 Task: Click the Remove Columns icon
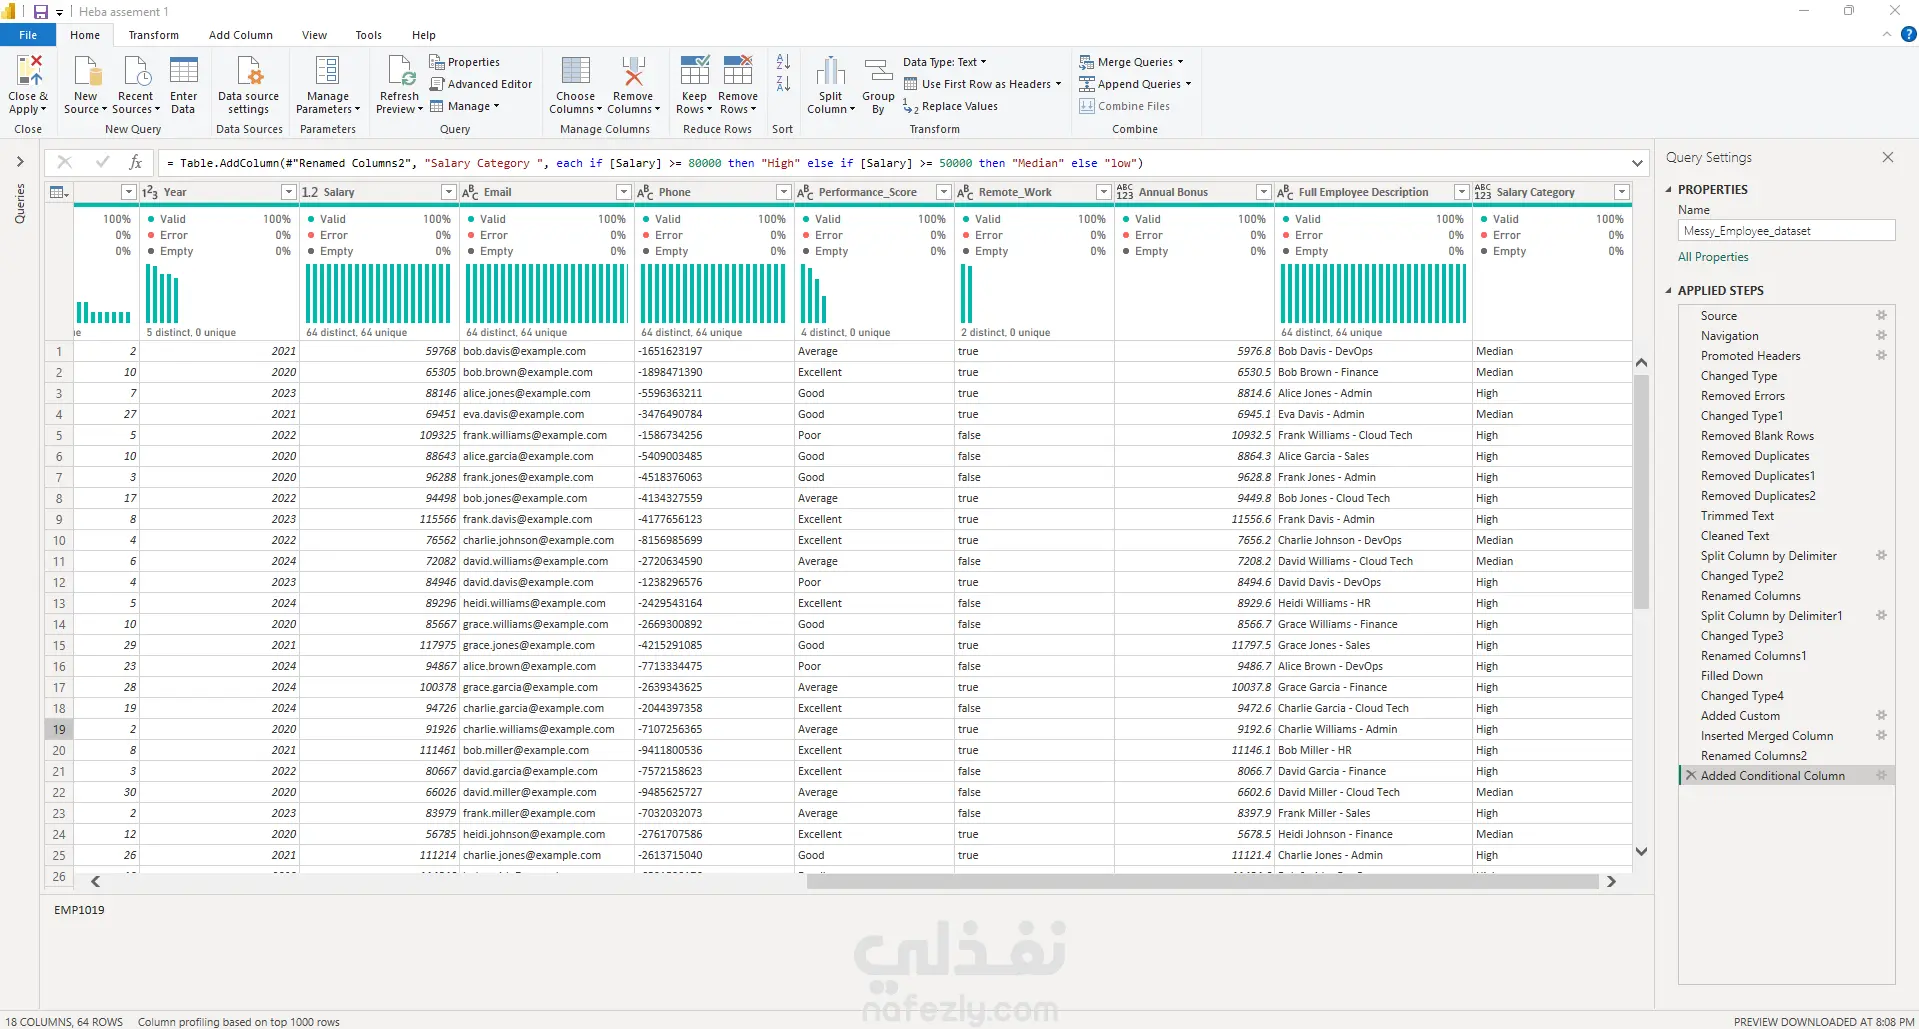point(633,71)
